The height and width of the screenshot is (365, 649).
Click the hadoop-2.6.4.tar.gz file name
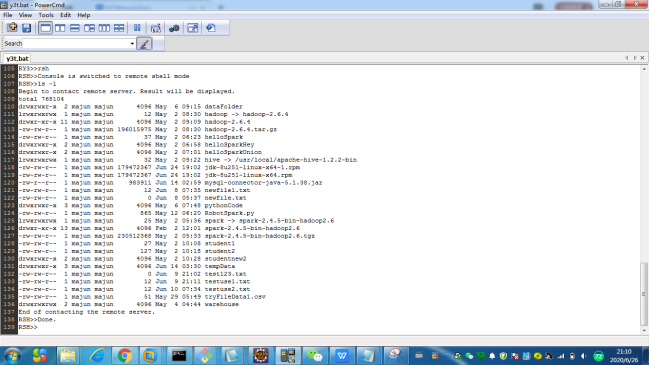coord(240,130)
